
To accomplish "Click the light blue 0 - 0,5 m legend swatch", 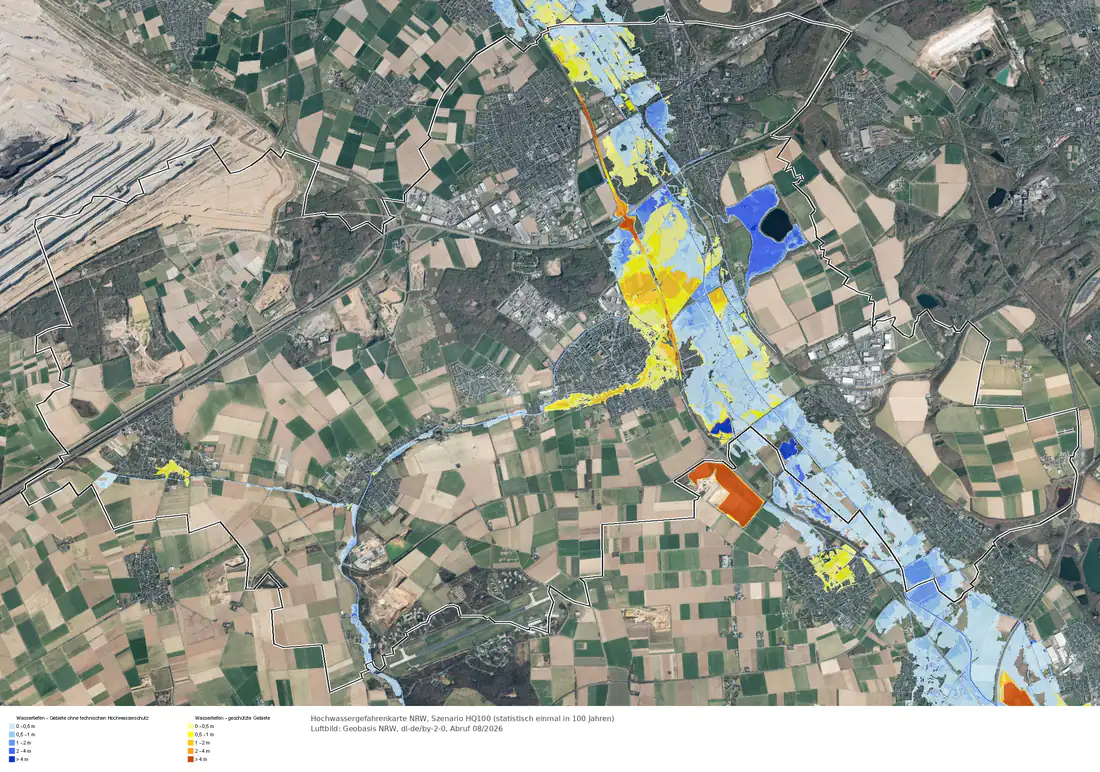I will coord(12,726).
